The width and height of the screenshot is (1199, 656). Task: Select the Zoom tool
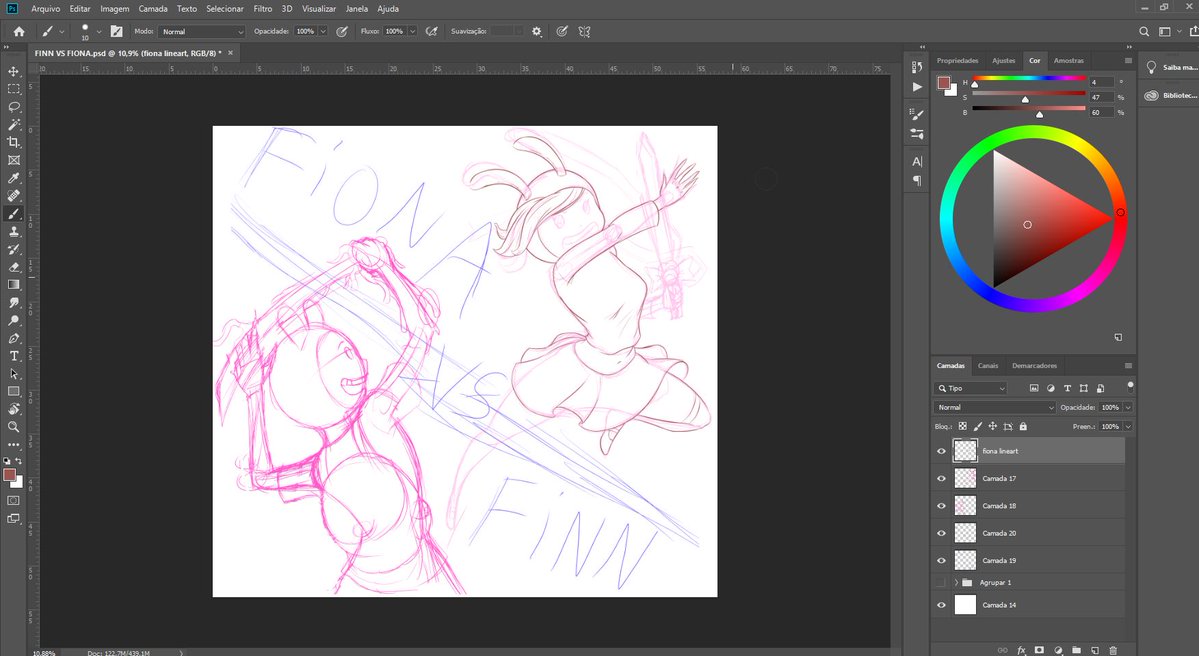click(14, 427)
